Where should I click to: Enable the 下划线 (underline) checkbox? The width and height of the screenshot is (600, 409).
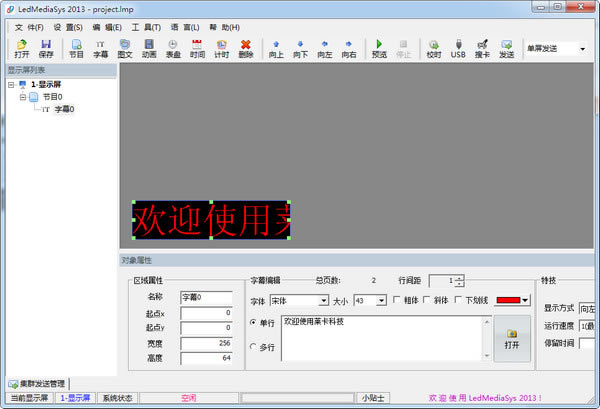pyautogui.click(x=458, y=300)
